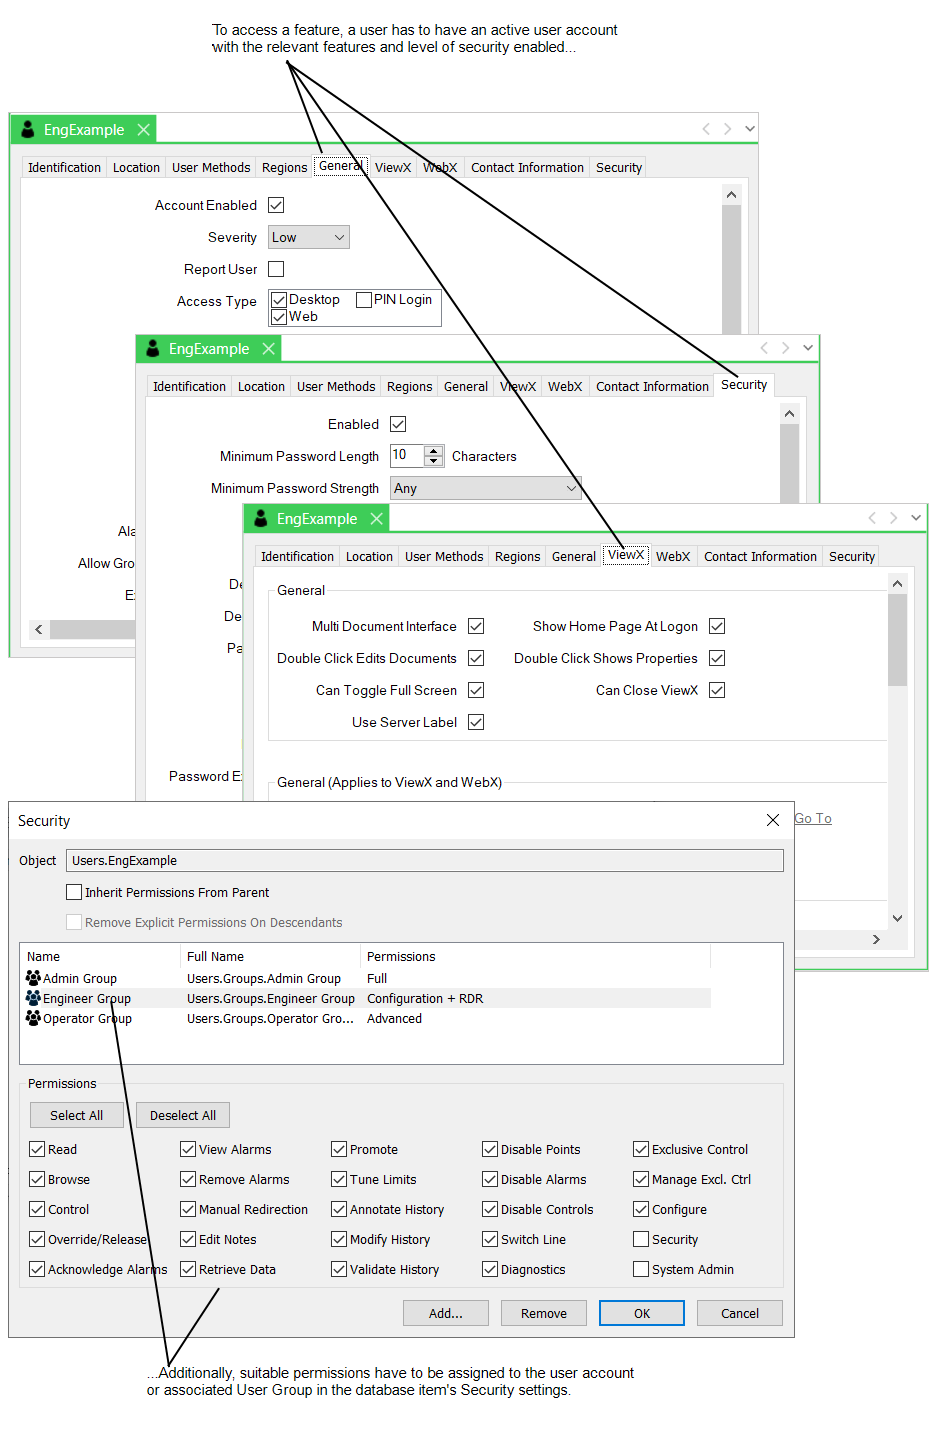Click next-tab arrow in the ViewX window

893,518
